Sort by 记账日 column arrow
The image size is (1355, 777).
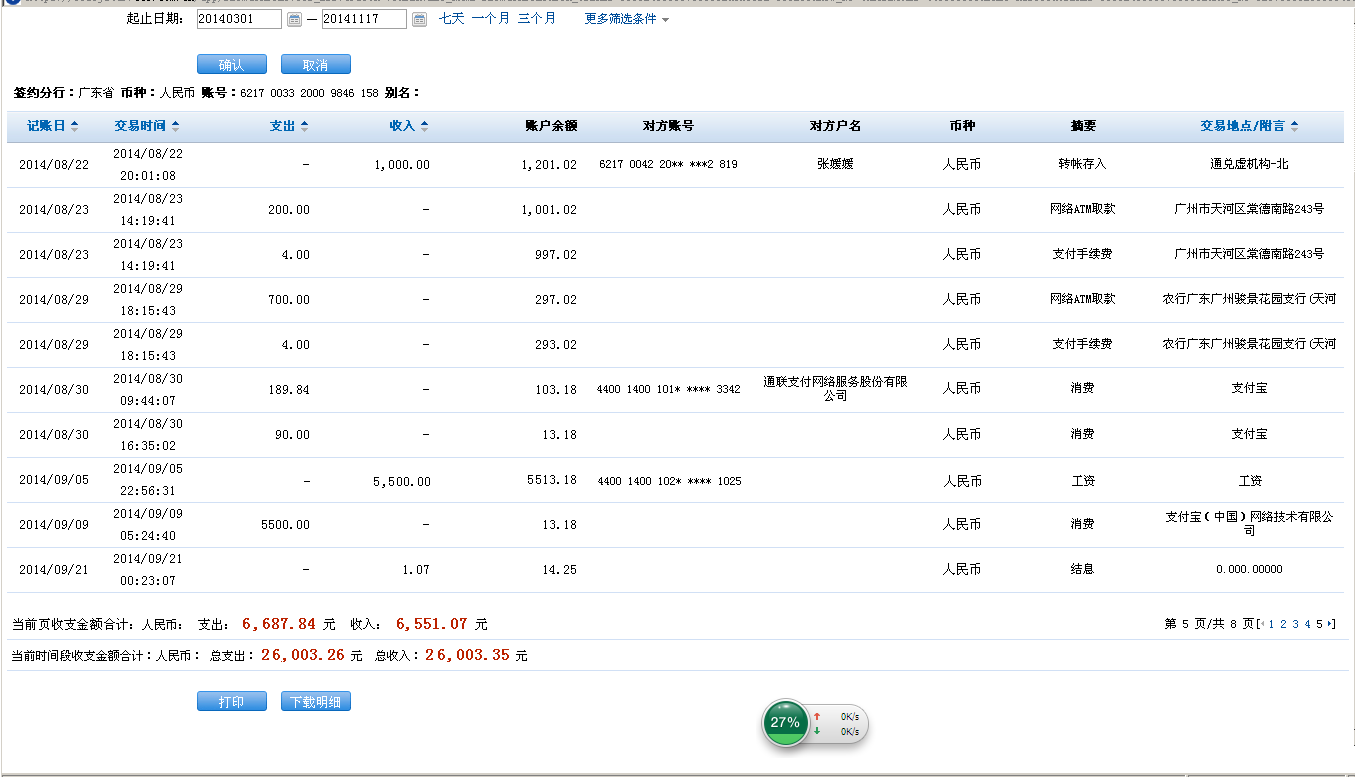tap(74, 126)
